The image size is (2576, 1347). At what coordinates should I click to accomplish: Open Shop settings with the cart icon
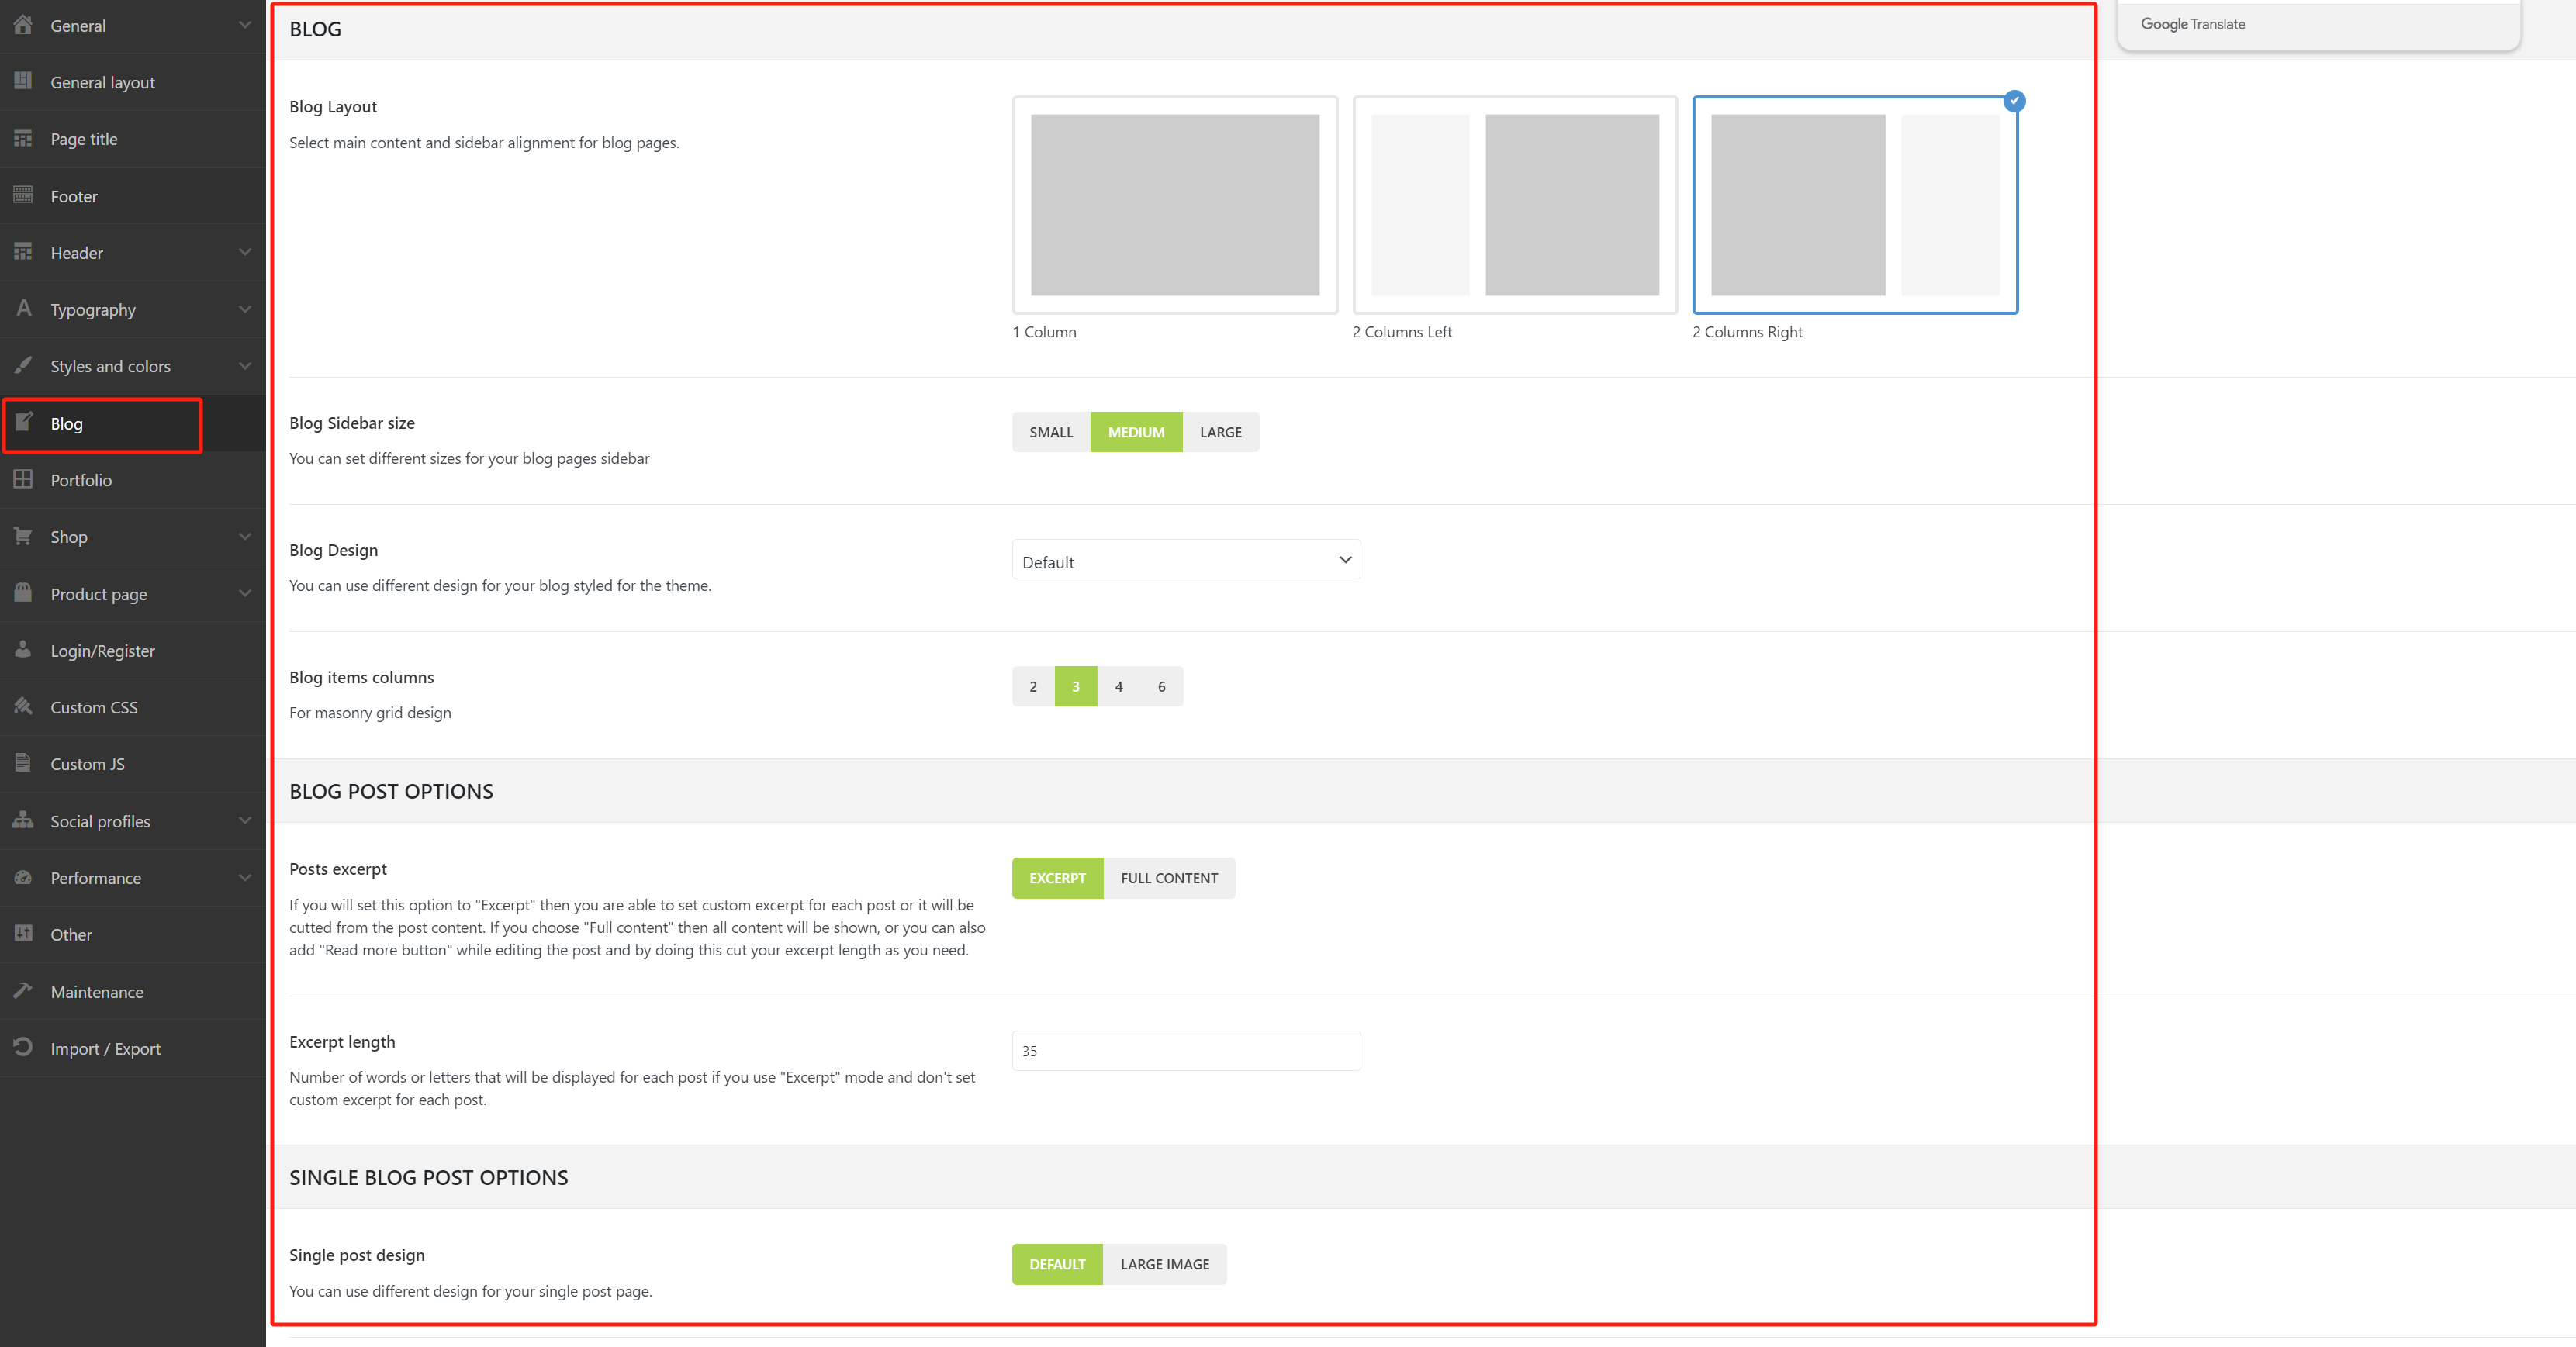pos(24,537)
